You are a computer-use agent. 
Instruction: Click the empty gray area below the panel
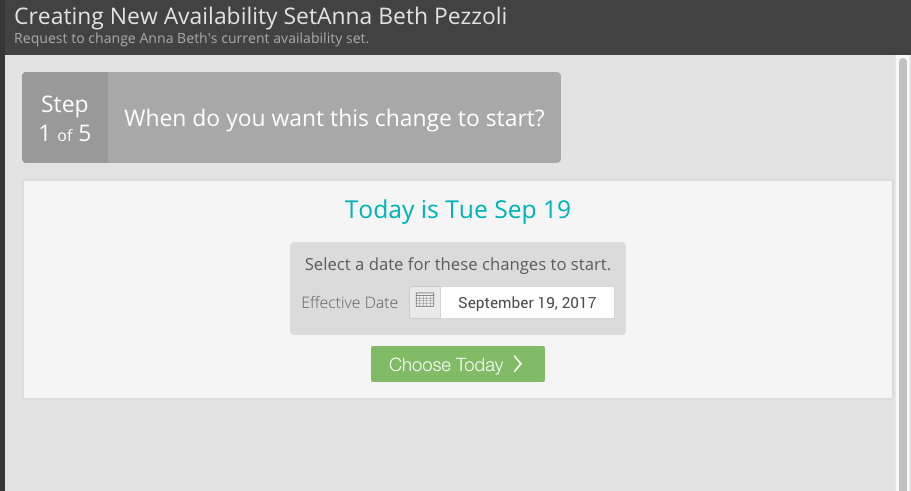coord(451,445)
